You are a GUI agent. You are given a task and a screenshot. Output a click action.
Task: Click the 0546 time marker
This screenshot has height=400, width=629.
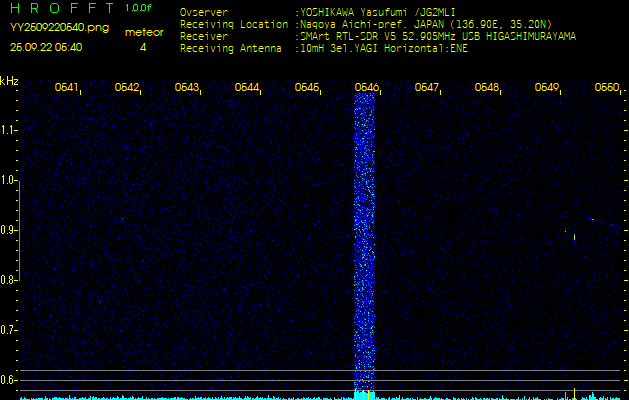tap(367, 87)
